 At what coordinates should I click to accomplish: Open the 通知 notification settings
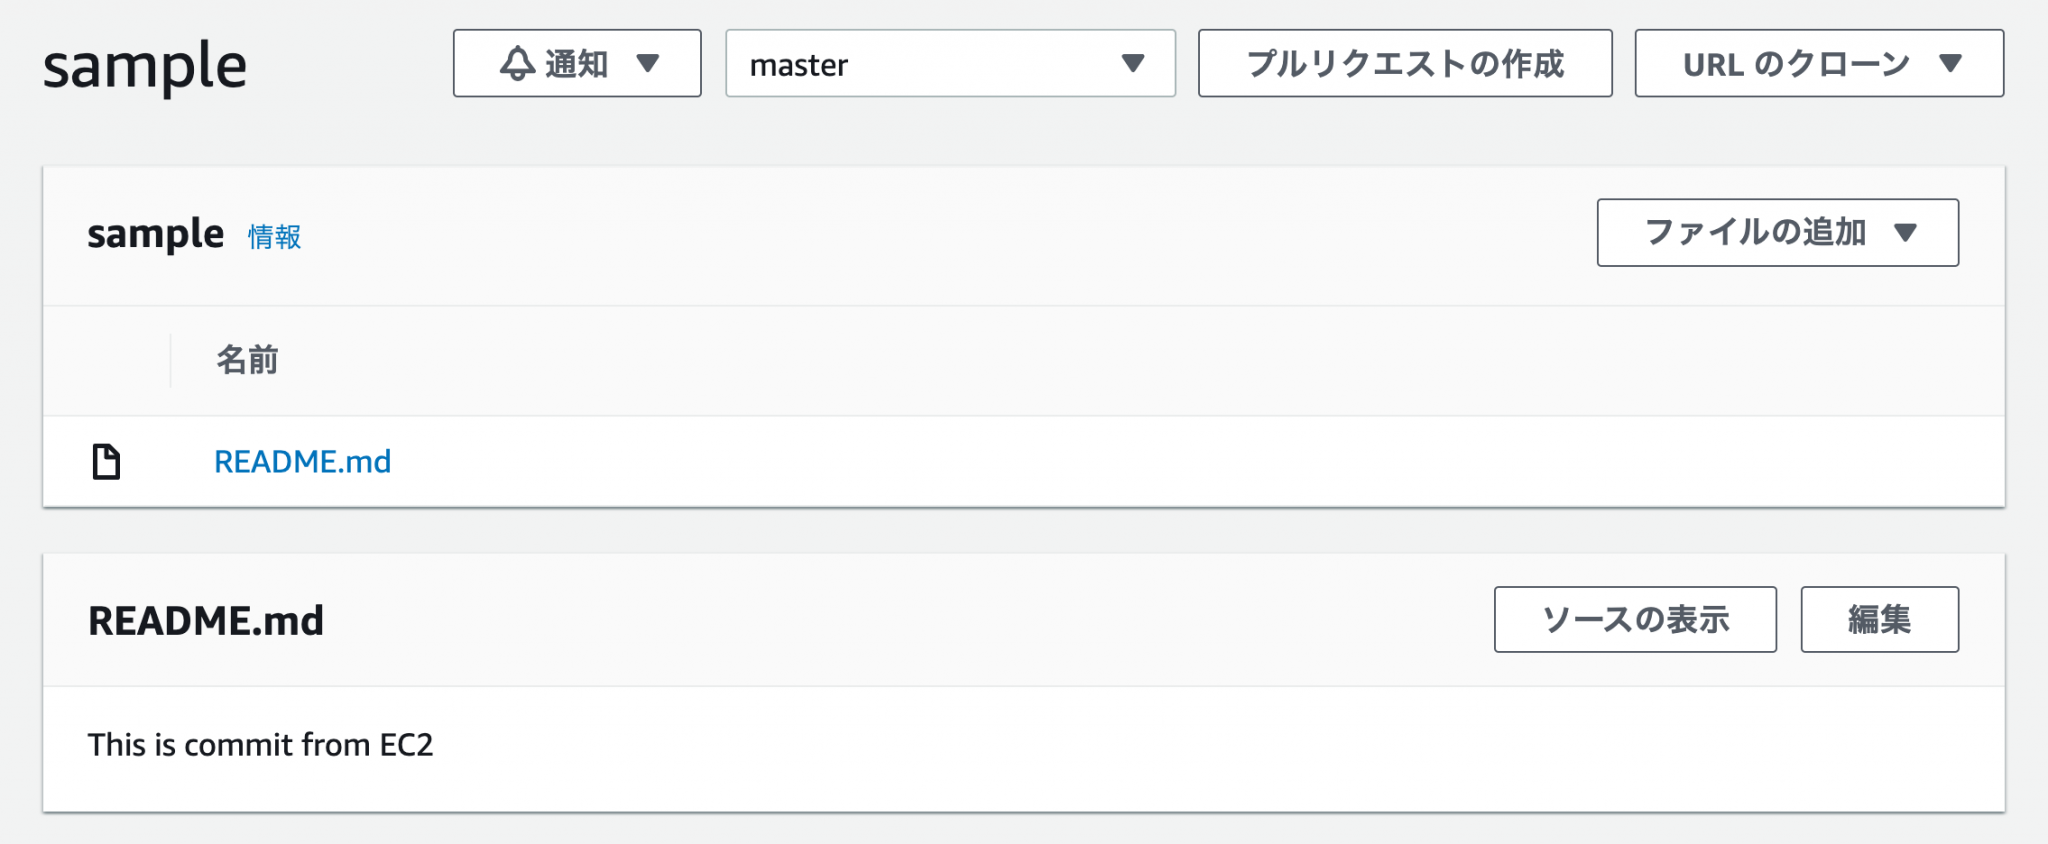575,63
